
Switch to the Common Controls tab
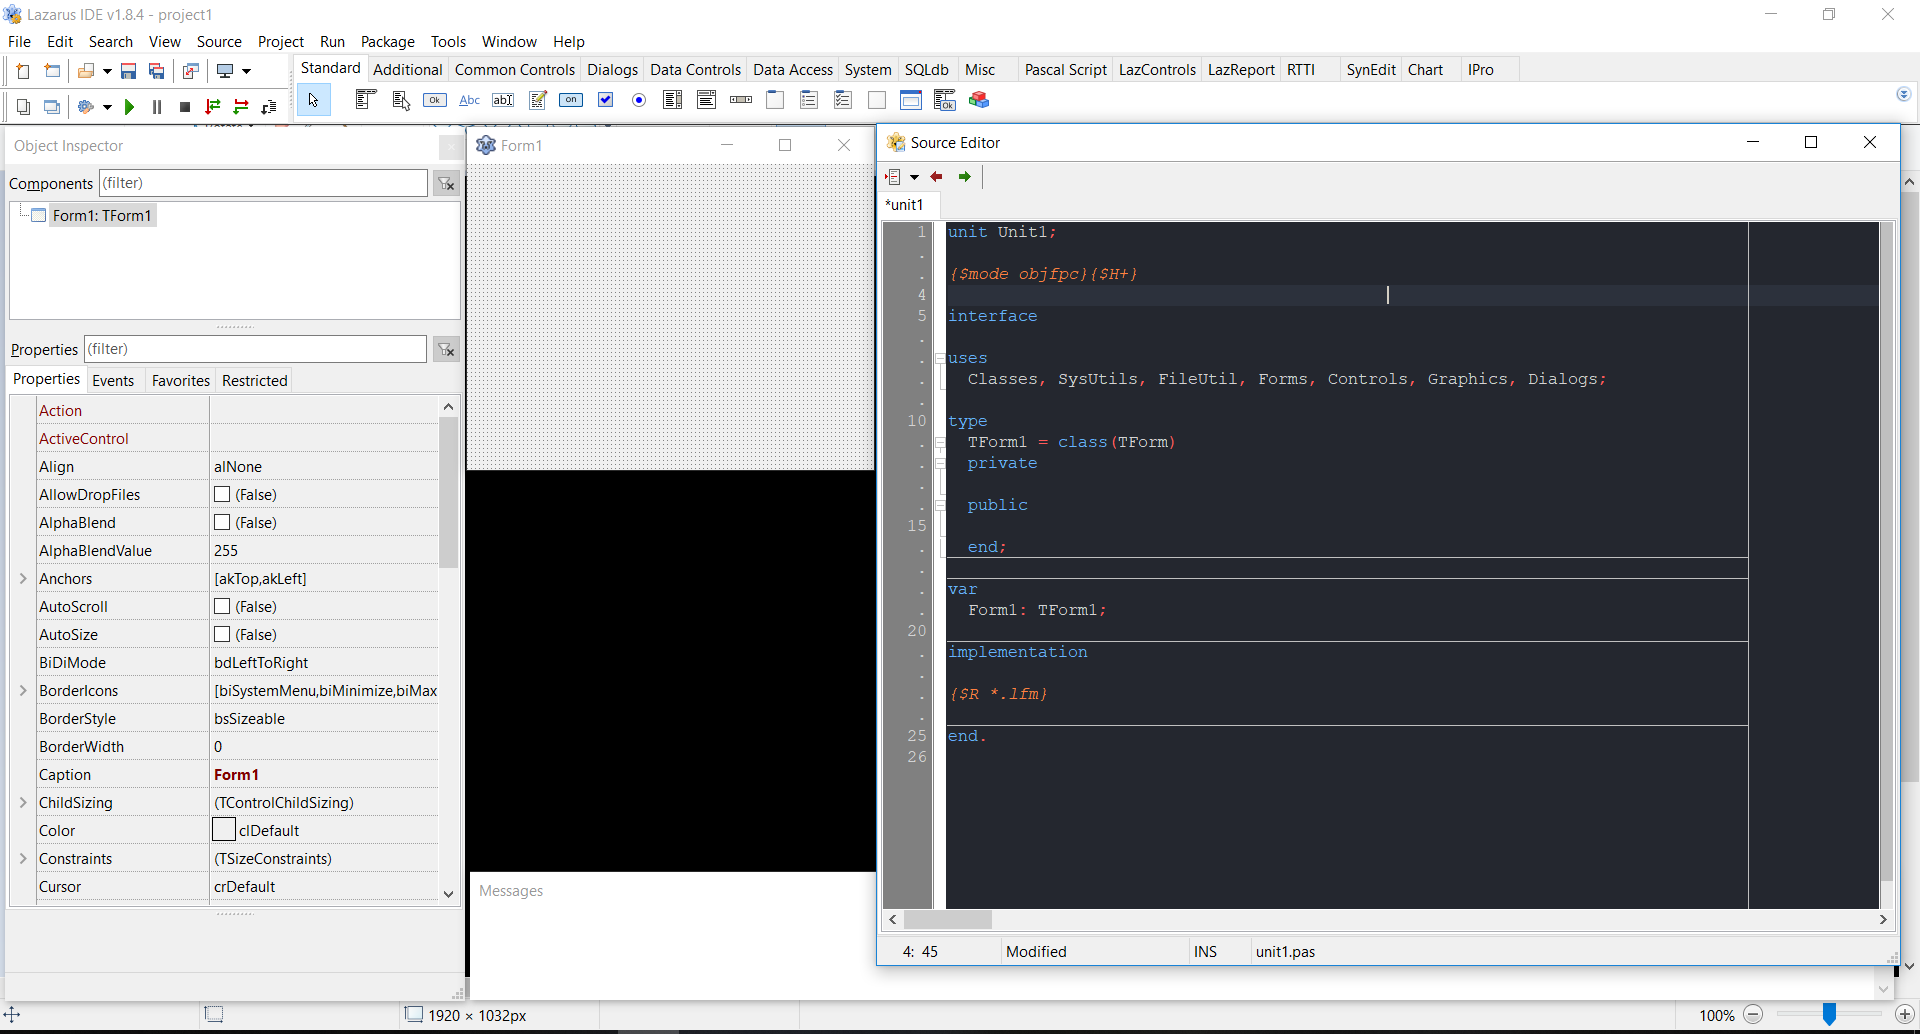point(514,70)
